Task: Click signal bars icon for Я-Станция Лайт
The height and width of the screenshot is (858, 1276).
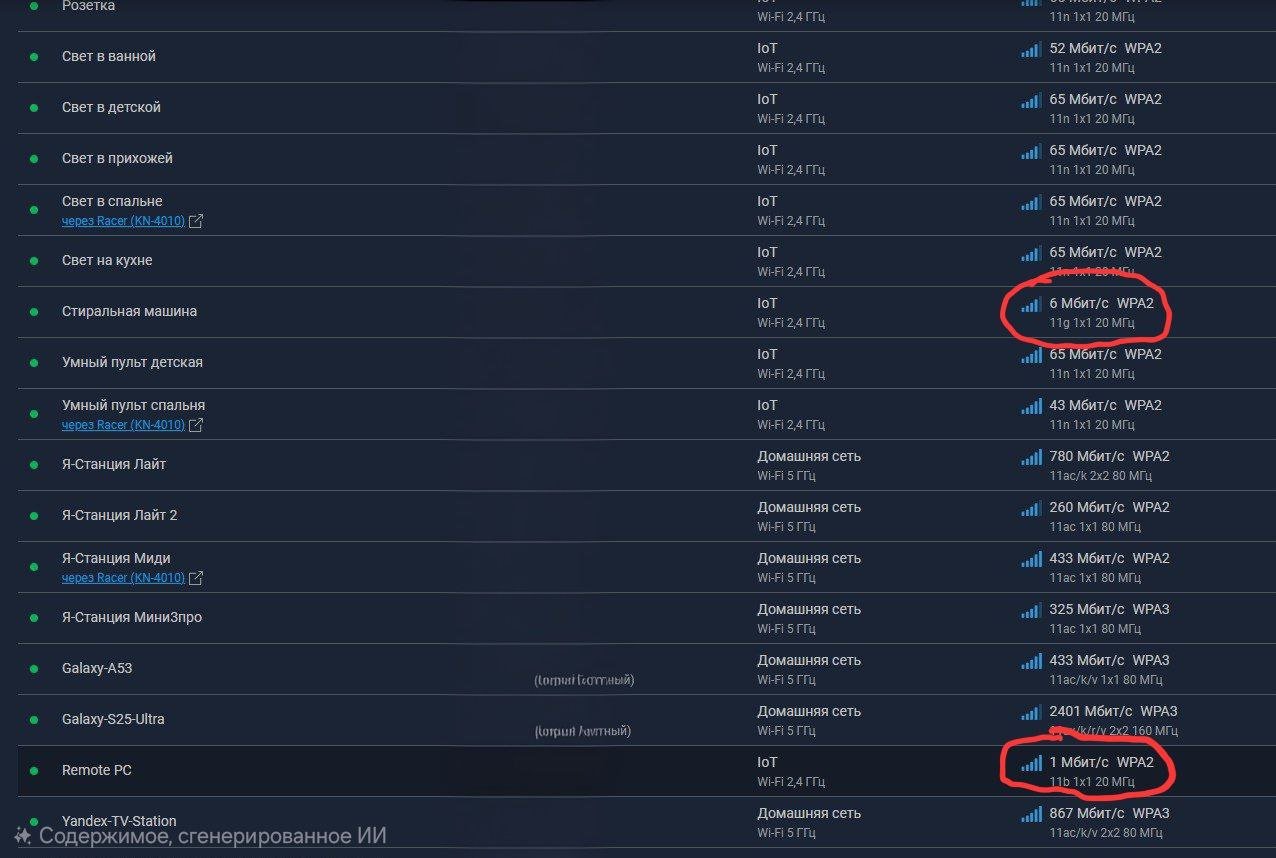Action: (1031, 457)
